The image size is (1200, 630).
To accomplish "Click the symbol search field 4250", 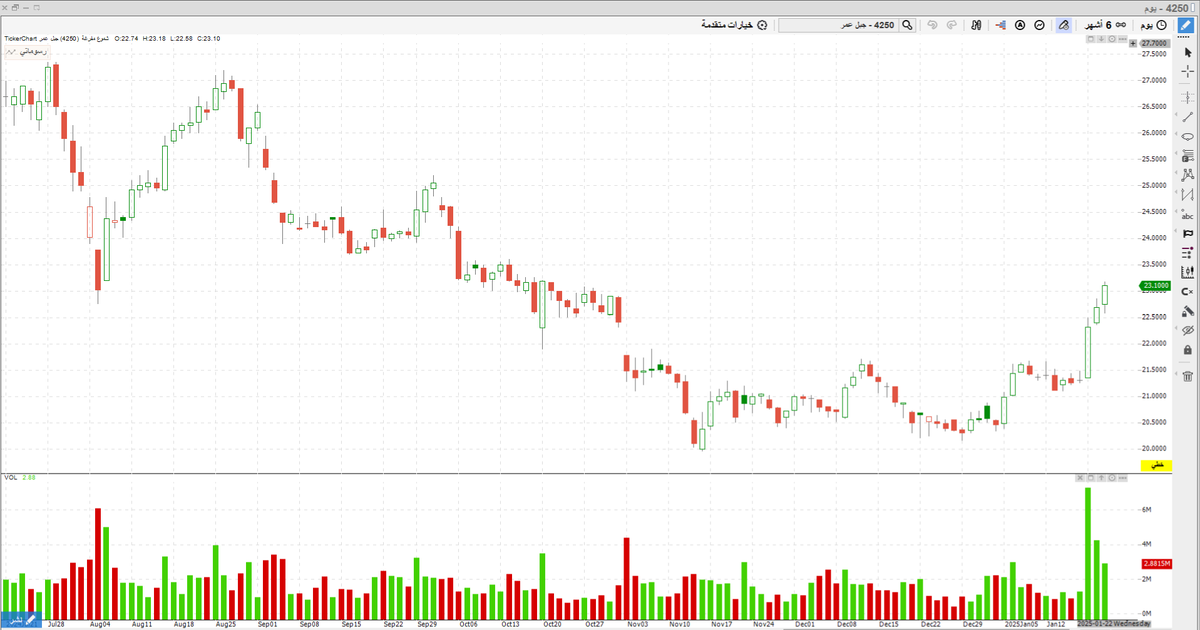I will [x=837, y=25].
